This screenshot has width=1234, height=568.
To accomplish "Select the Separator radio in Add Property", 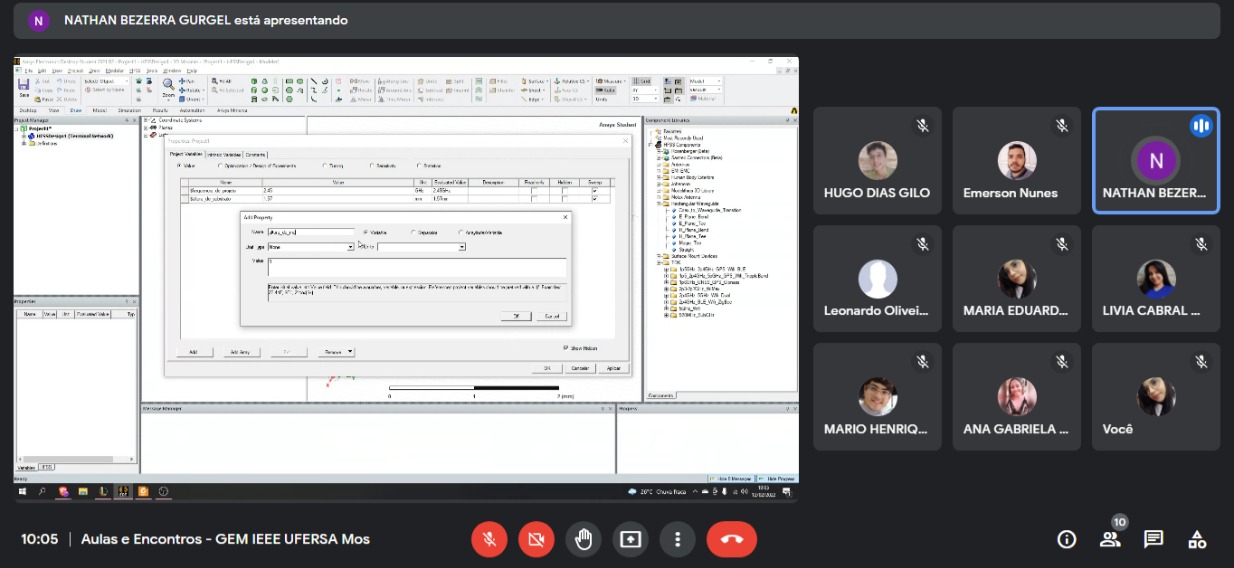I will [x=413, y=232].
